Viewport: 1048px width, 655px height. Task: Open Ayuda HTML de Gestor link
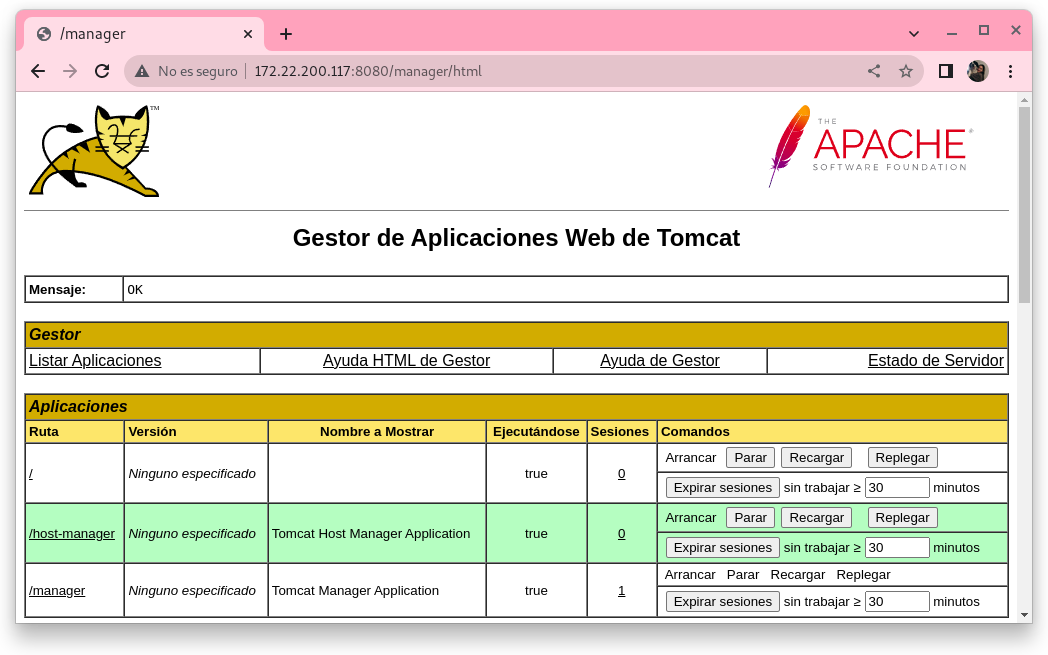[406, 361]
